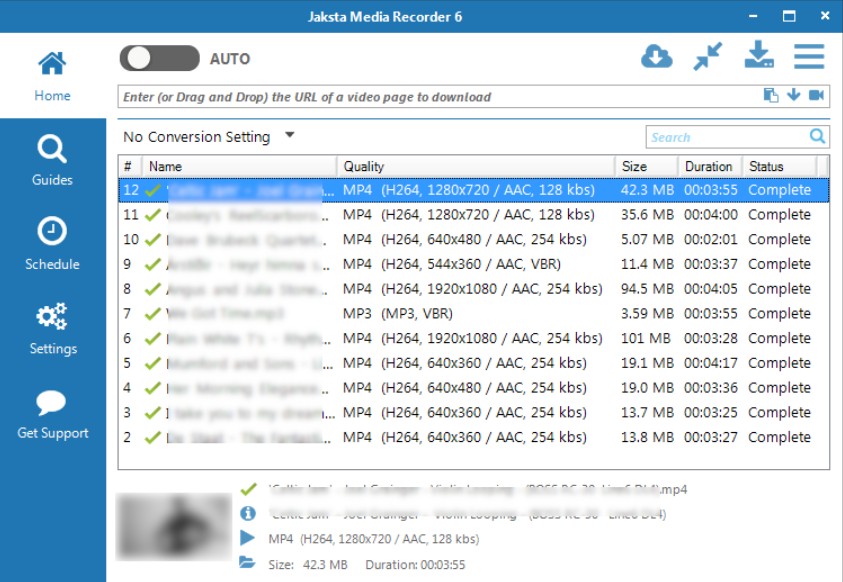The width and height of the screenshot is (843, 582).
Task: Click the download arrow in URL bar
Action: pos(794,95)
